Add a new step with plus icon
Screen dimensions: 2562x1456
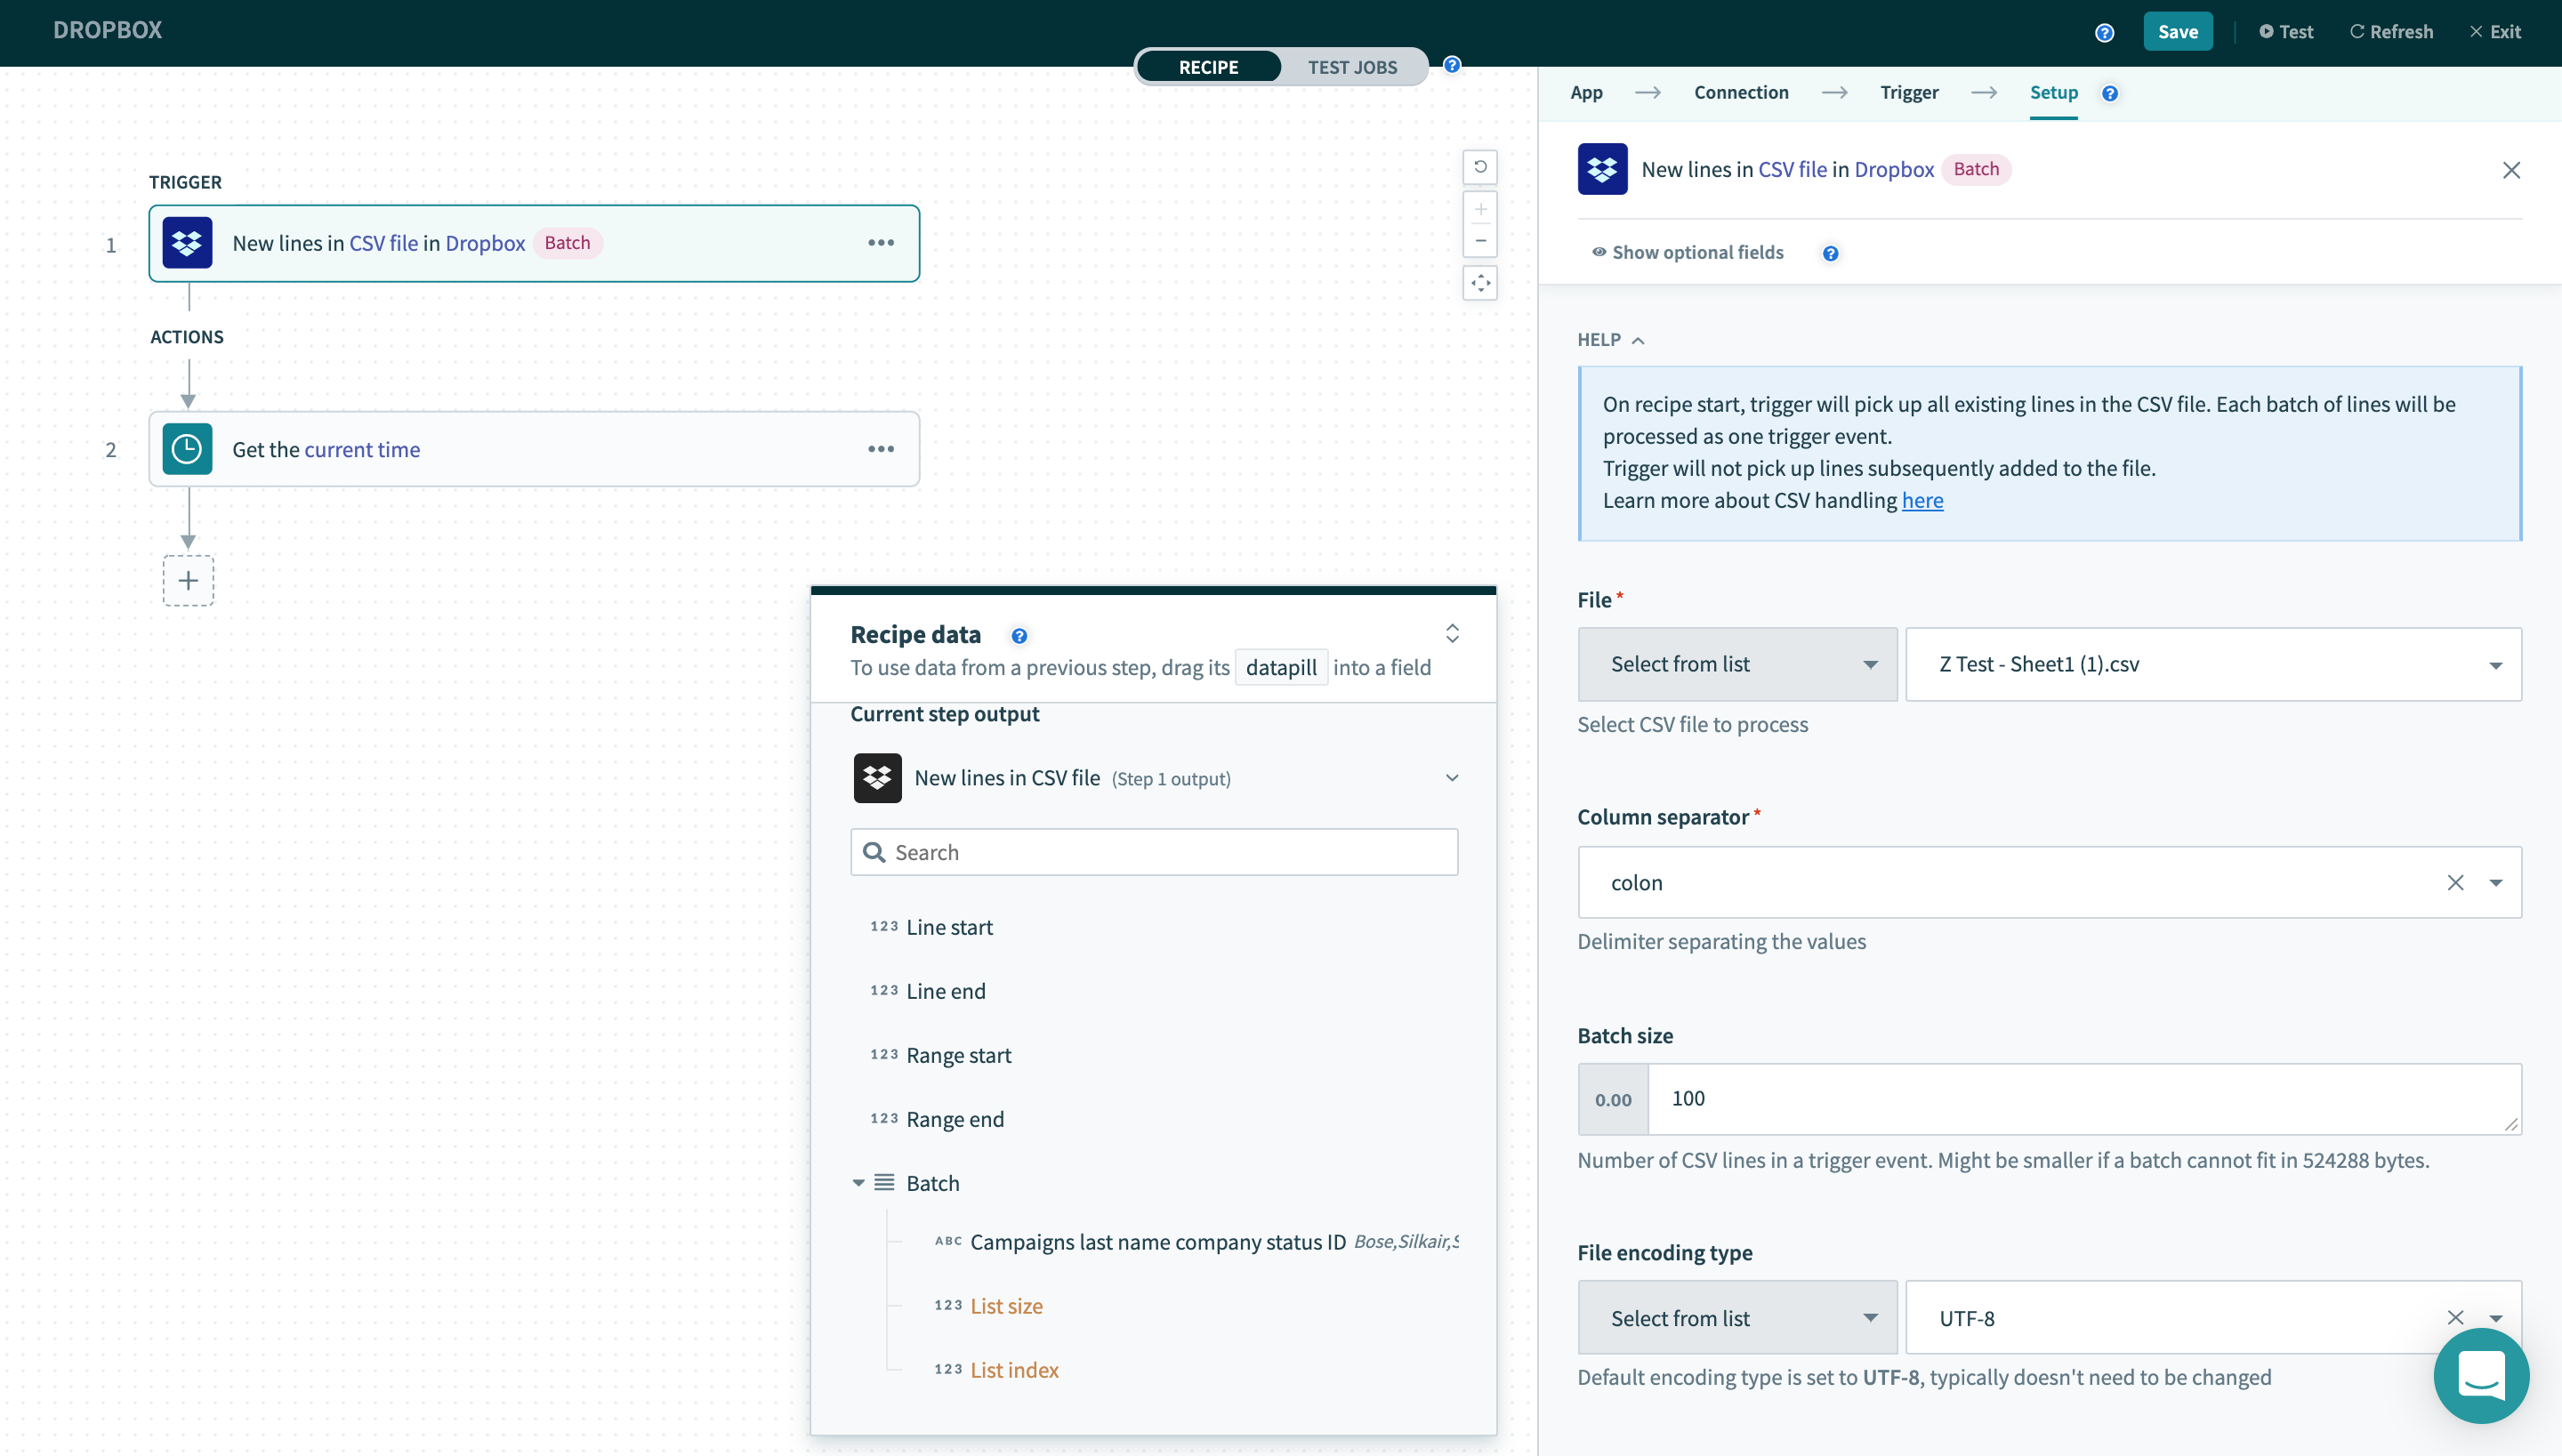pos(188,580)
